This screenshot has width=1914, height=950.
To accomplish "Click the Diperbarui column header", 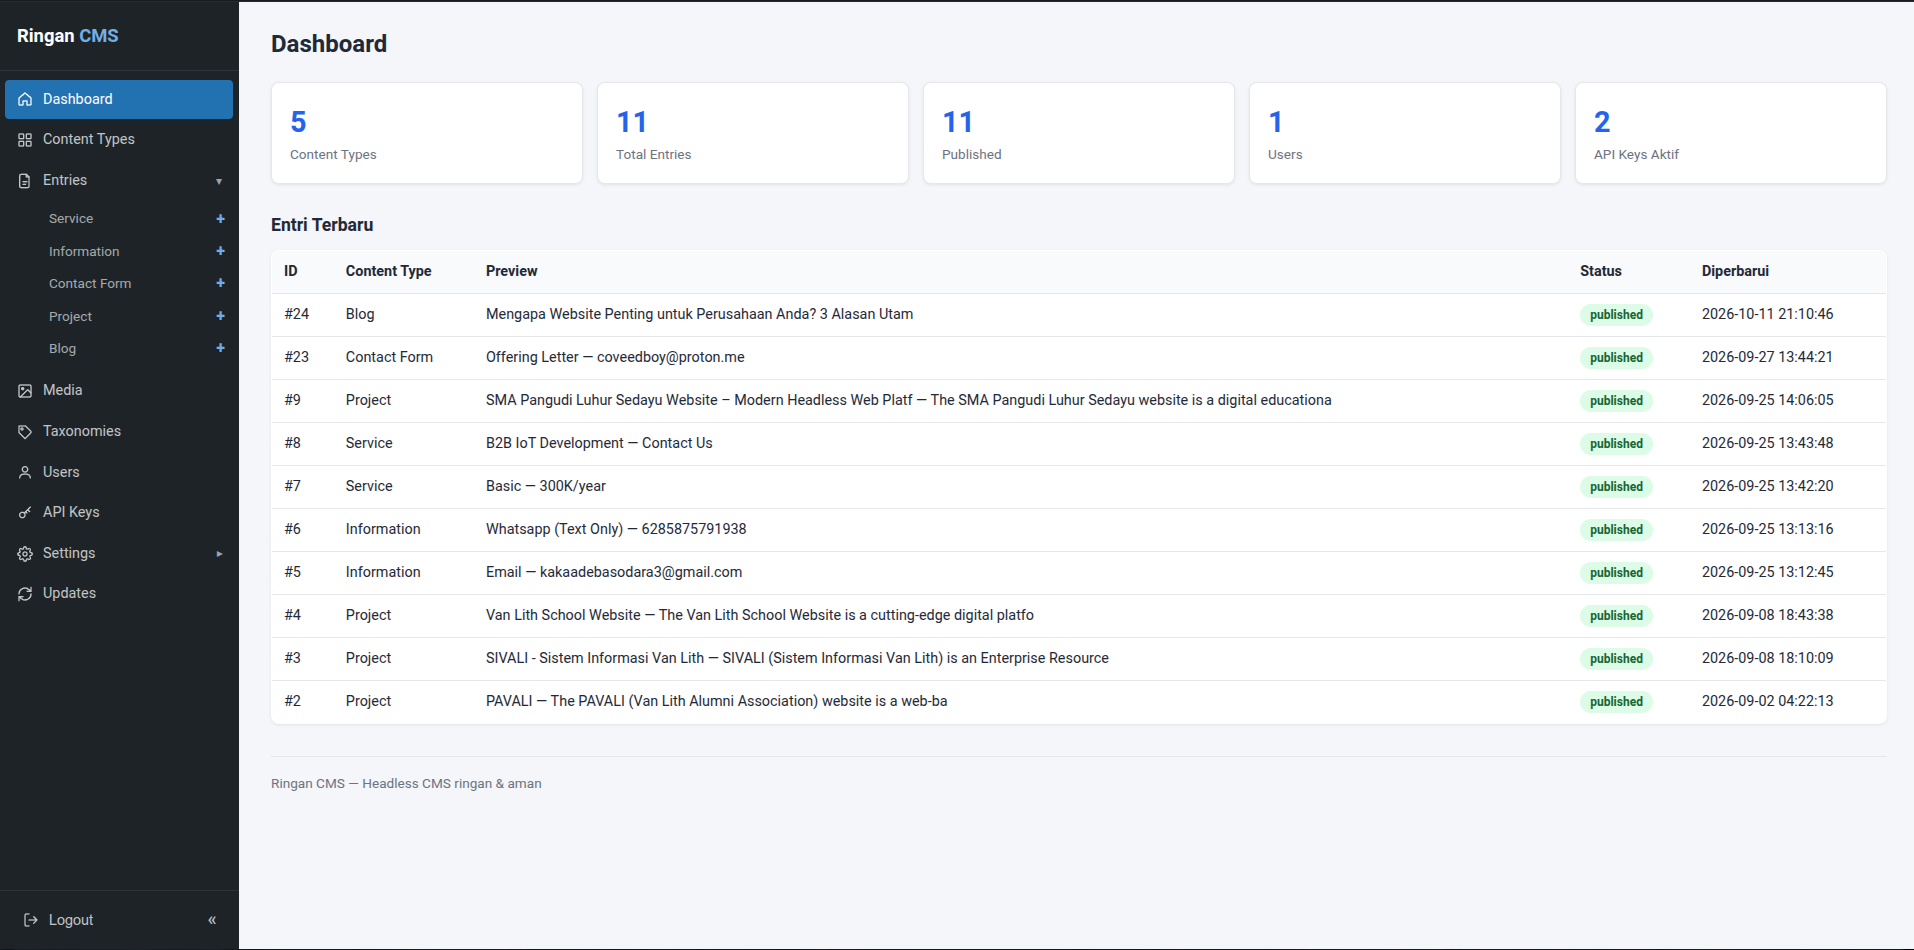I will (x=1735, y=271).
